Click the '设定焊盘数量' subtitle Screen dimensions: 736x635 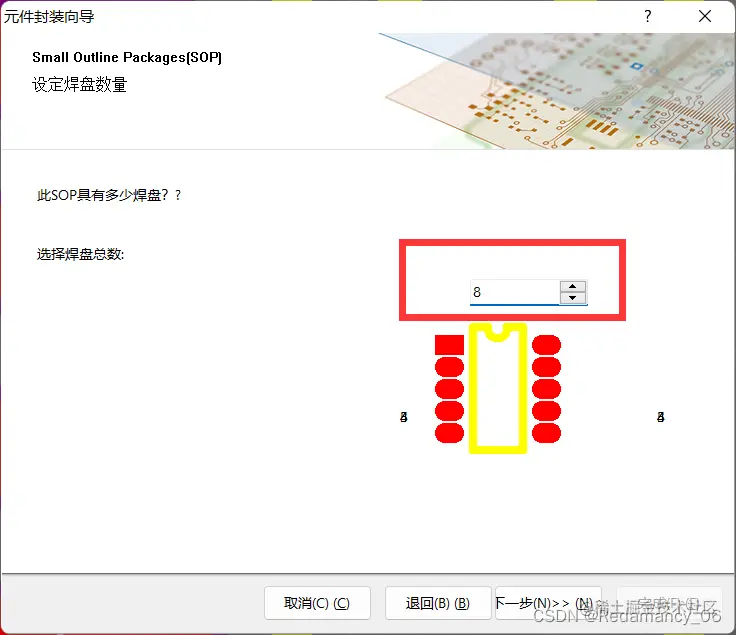coord(79,84)
